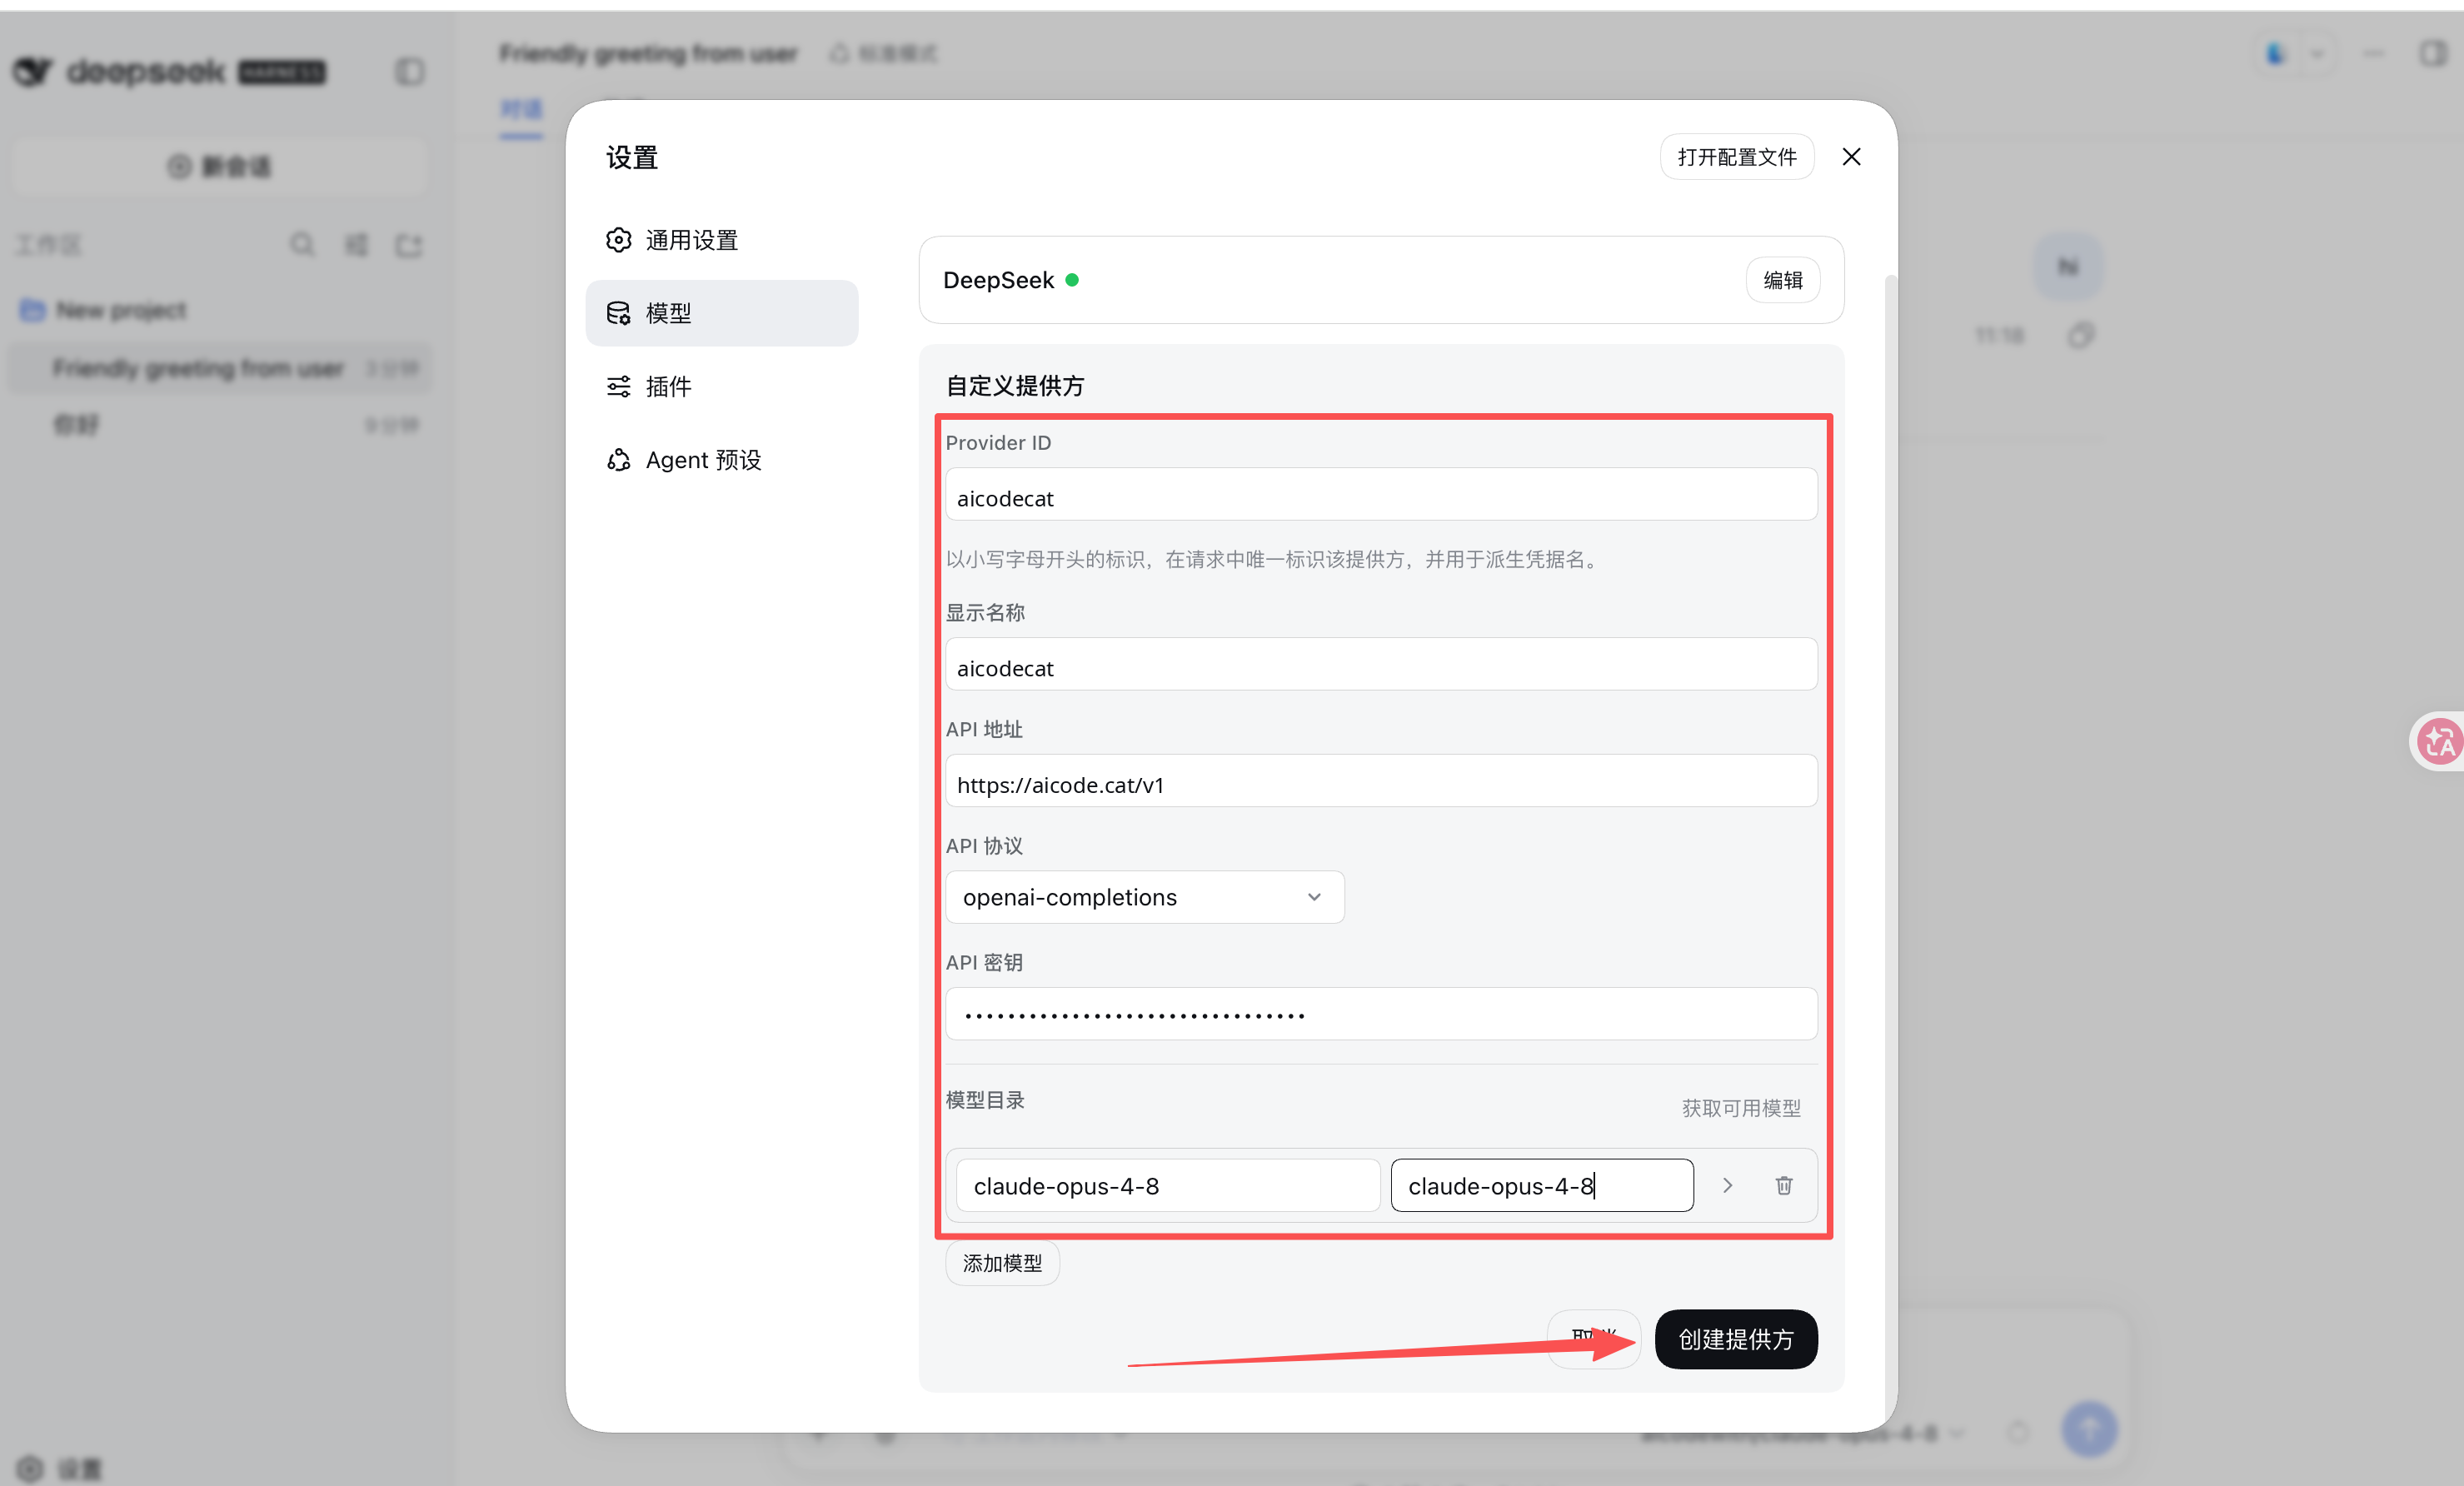This screenshot has height=1486, width=2464.
Task: Click the floating translate icon at right edge
Action: (2439, 741)
